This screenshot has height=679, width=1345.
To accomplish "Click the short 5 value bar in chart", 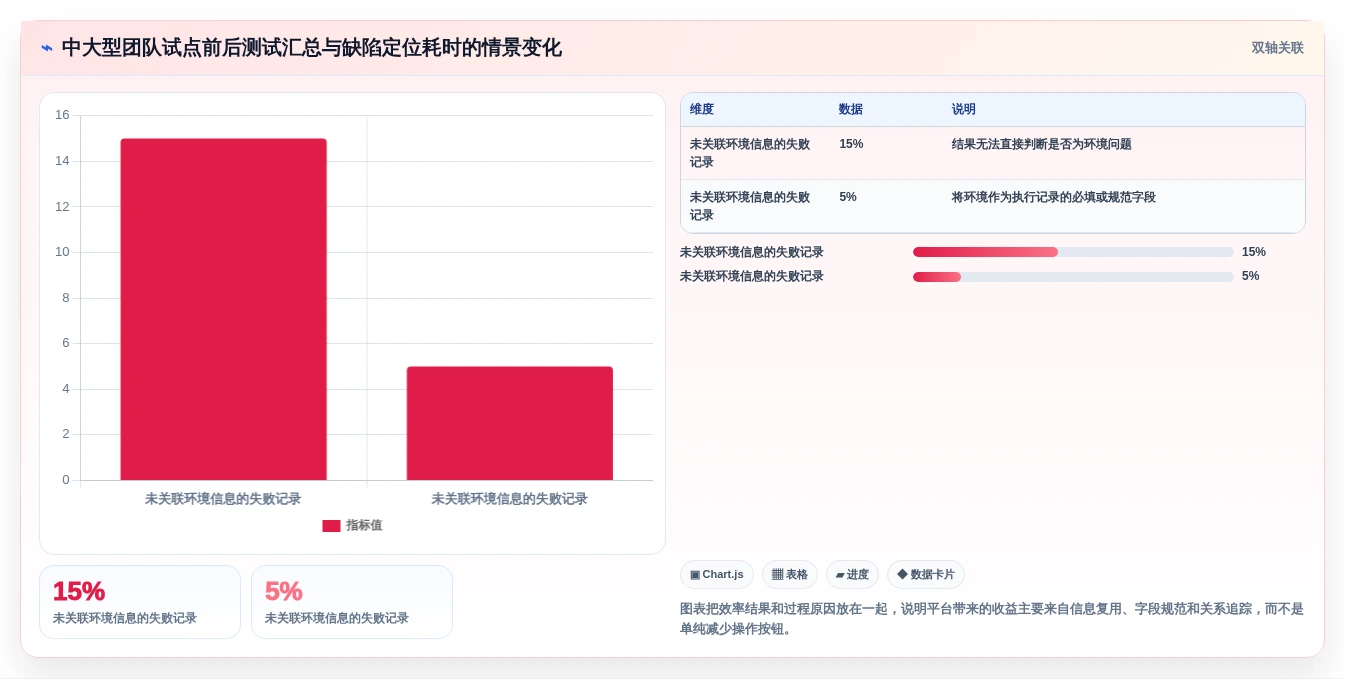I will (x=510, y=423).
